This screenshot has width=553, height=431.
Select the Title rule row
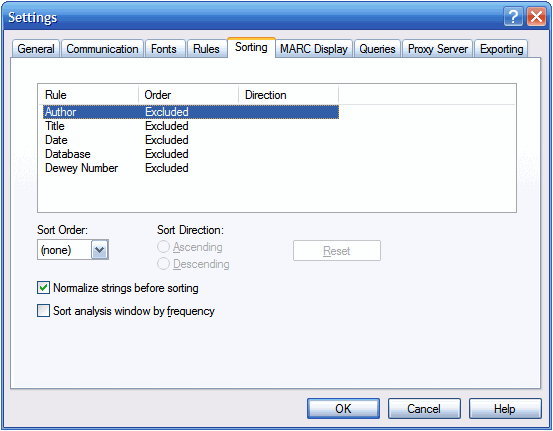[x=191, y=126]
